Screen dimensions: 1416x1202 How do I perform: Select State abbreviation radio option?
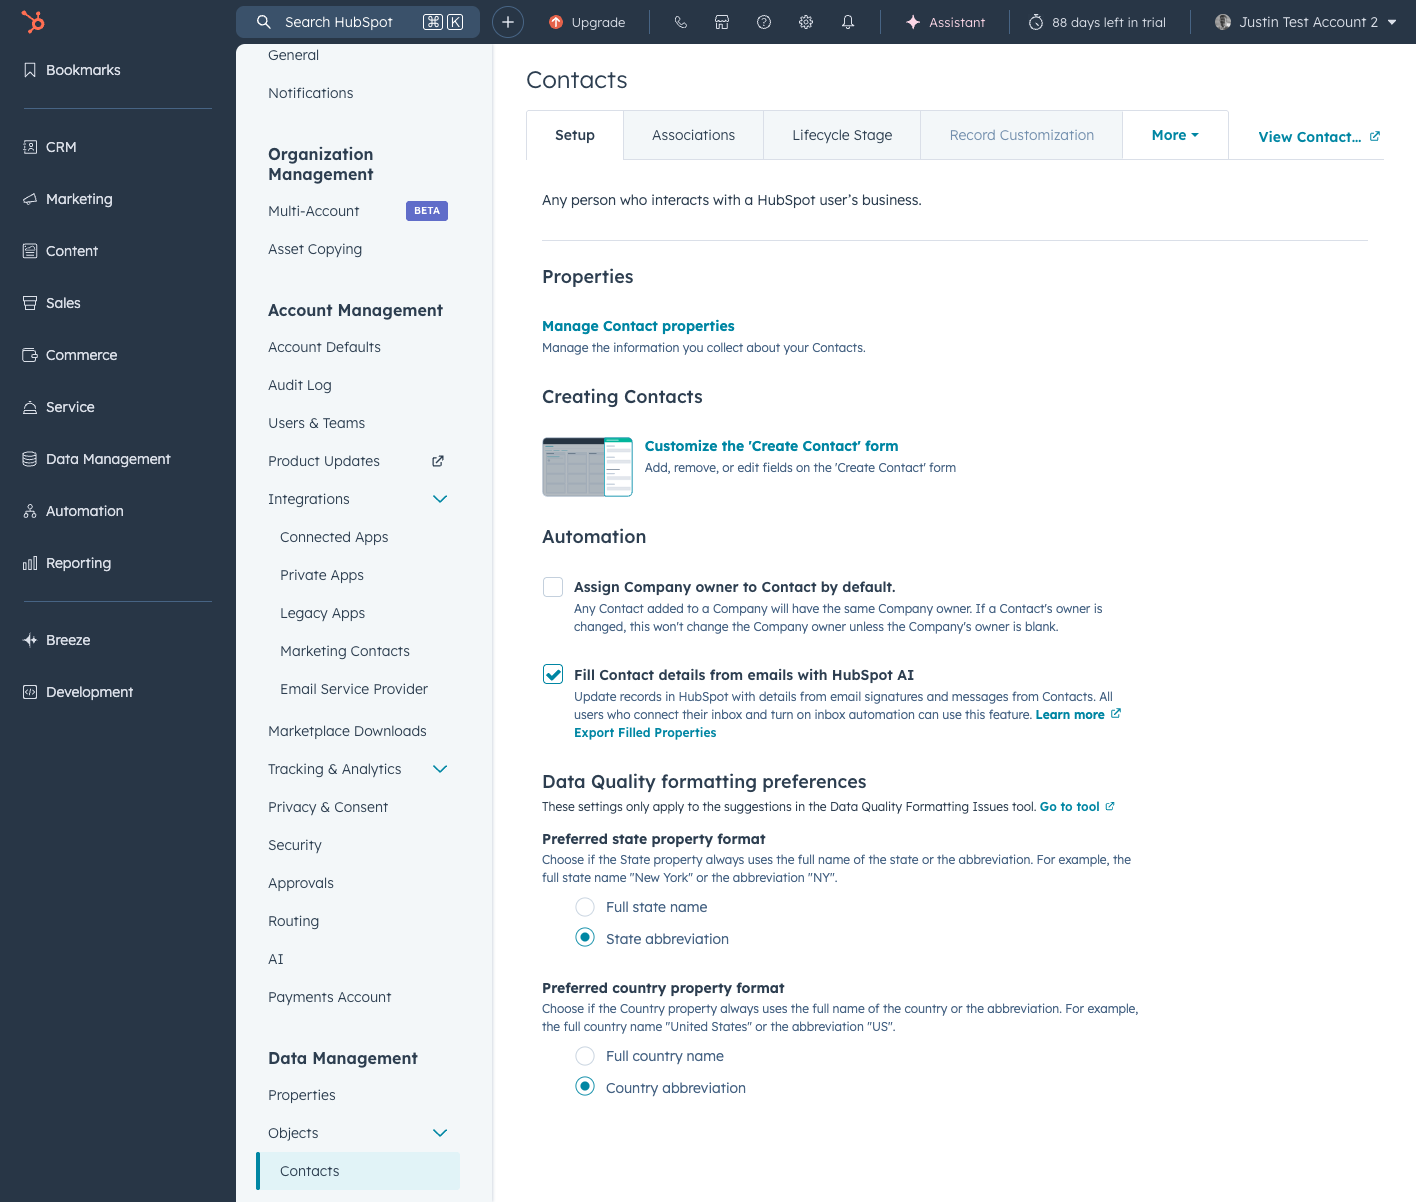(x=585, y=939)
